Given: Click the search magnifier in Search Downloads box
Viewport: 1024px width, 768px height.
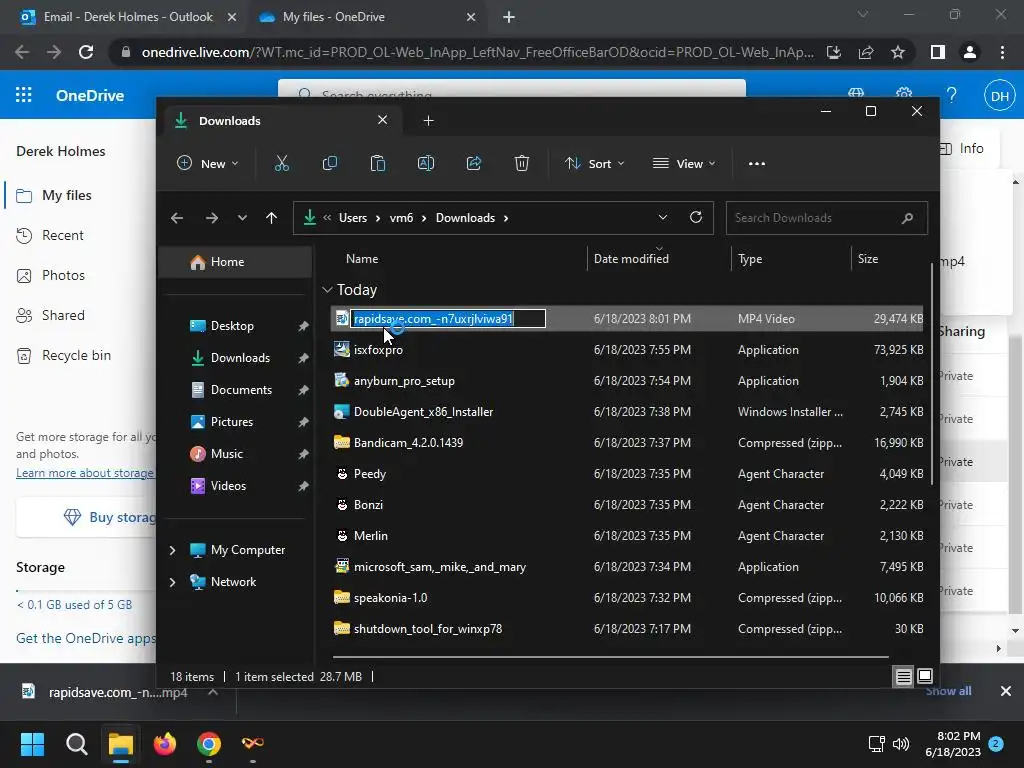Looking at the screenshot, I should coord(907,218).
